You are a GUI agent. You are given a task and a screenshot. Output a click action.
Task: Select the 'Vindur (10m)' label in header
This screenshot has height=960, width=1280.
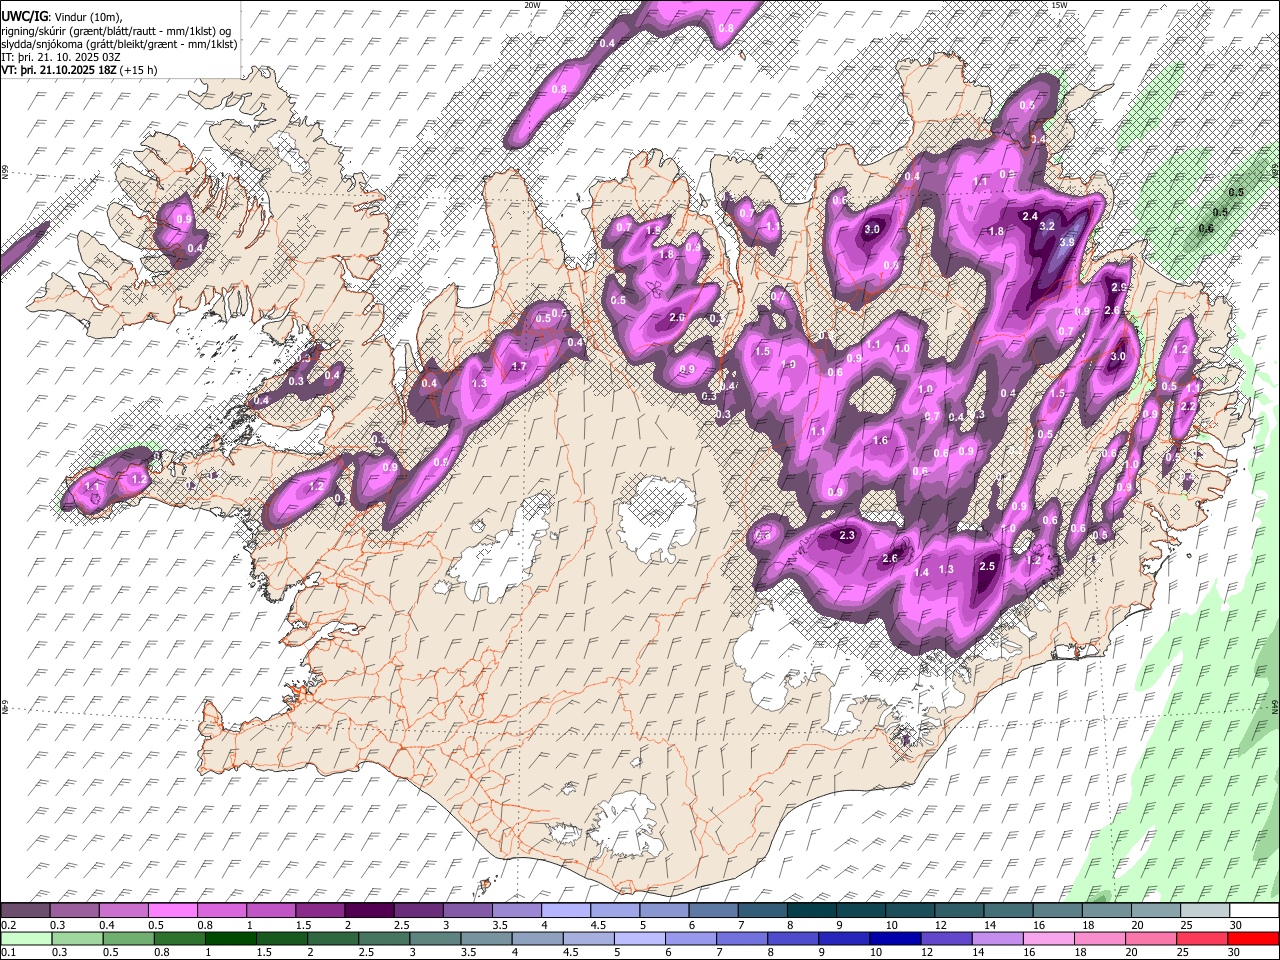click(87, 16)
